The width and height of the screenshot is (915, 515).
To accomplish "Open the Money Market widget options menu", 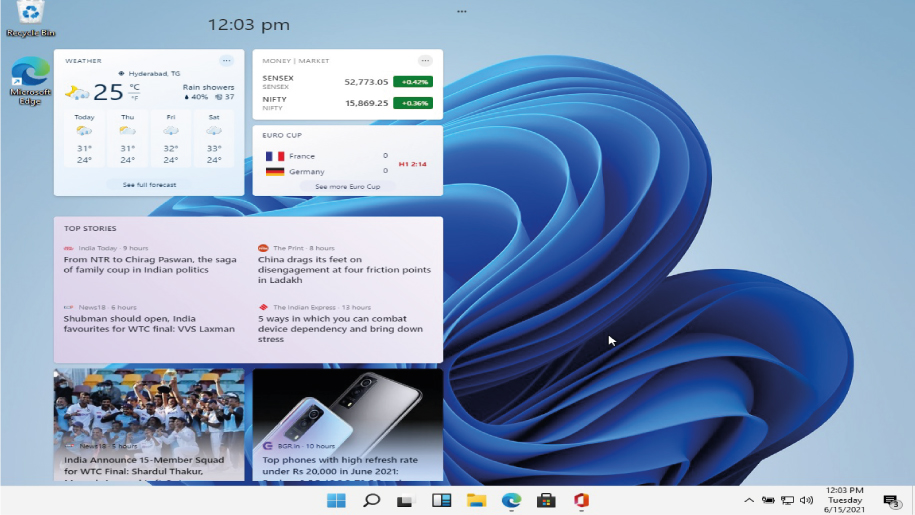I will pyautogui.click(x=425, y=61).
